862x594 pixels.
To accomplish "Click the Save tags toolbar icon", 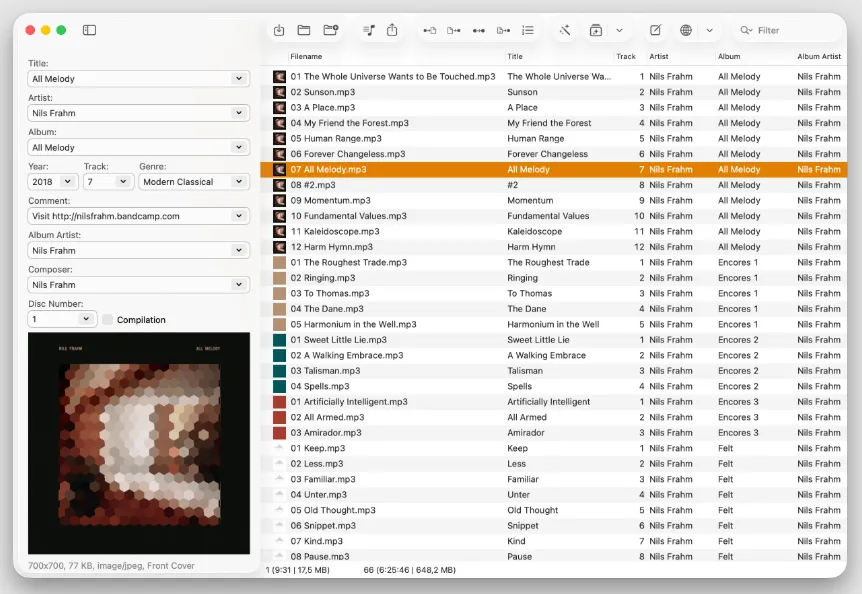I will 279,30.
